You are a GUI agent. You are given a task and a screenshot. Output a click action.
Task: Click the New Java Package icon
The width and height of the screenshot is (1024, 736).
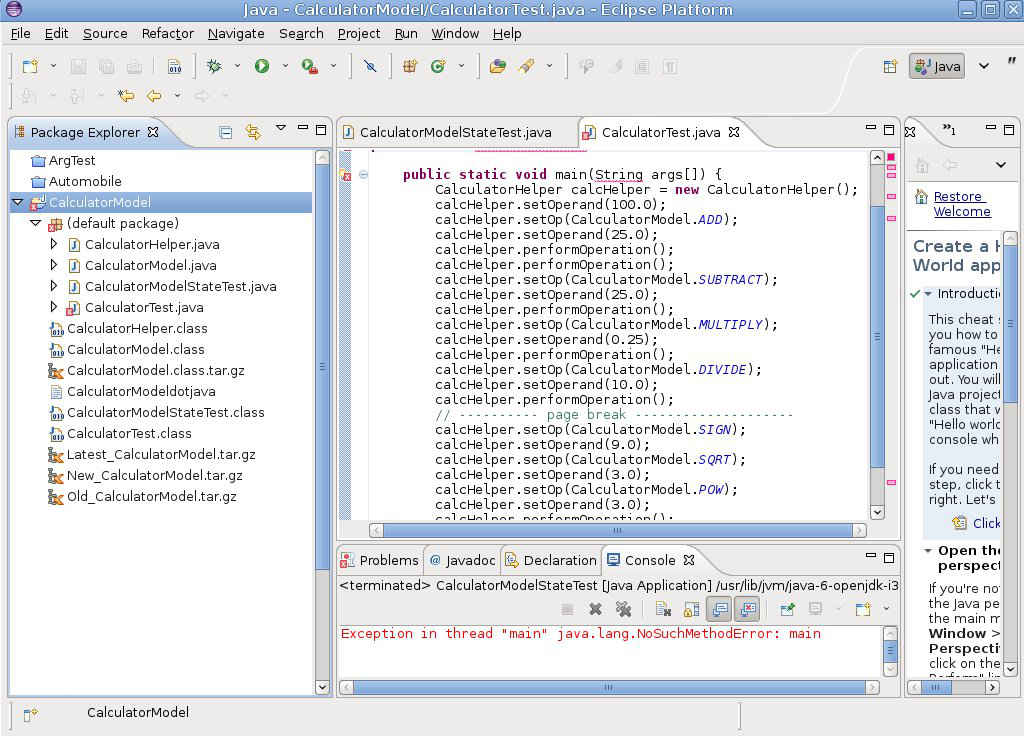[x=410, y=66]
